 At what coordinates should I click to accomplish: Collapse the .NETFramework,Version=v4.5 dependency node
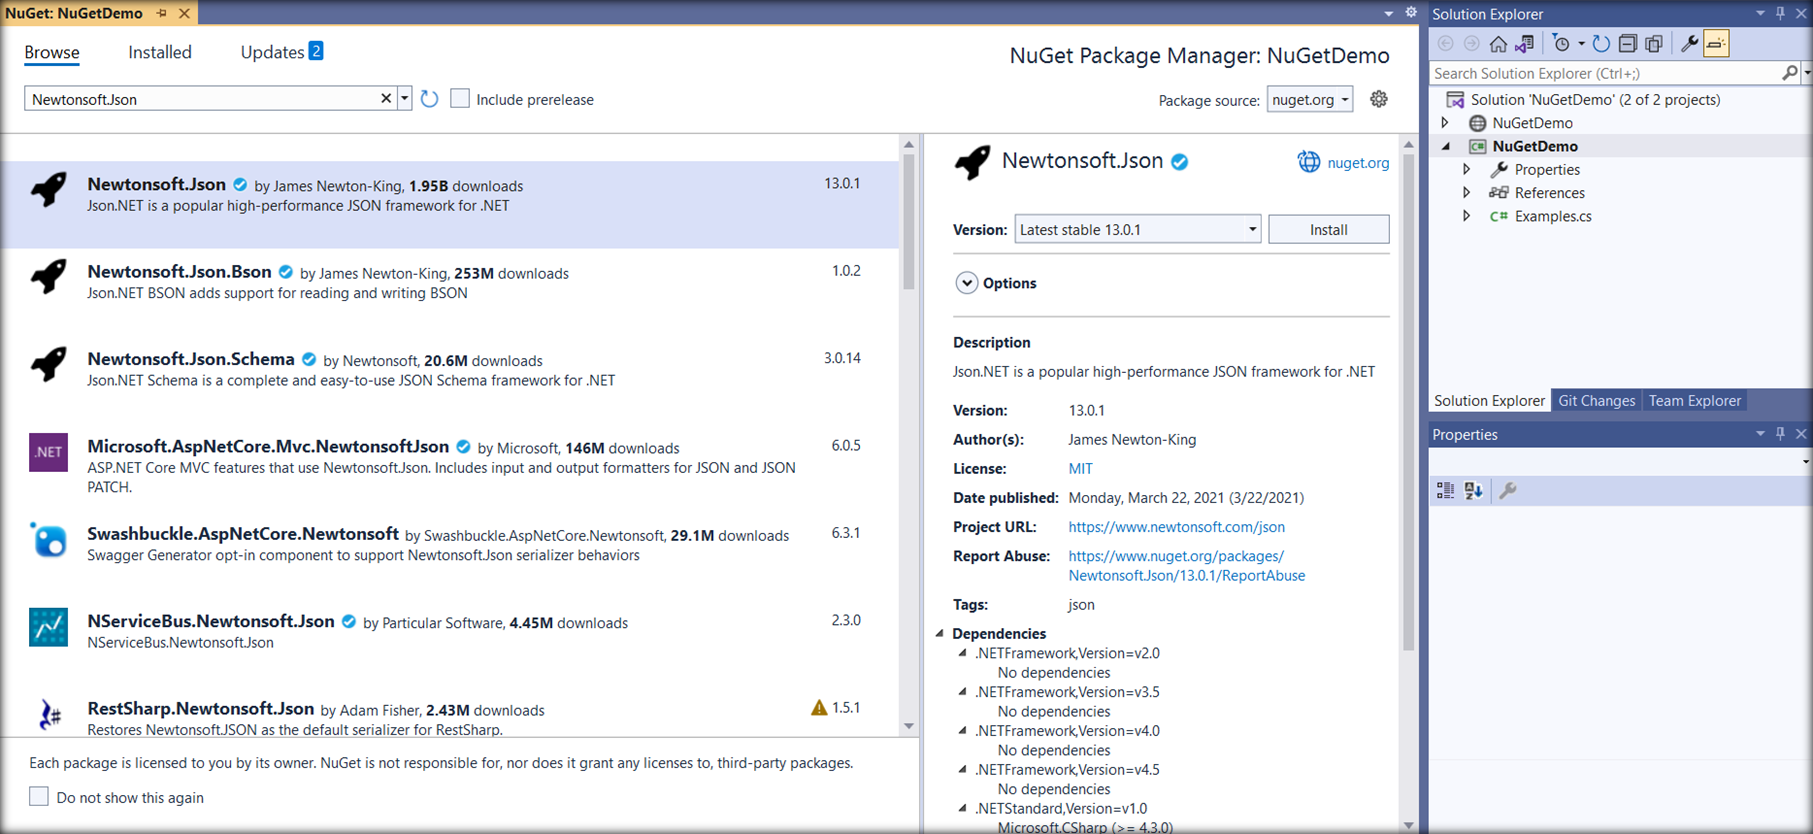point(963,769)
